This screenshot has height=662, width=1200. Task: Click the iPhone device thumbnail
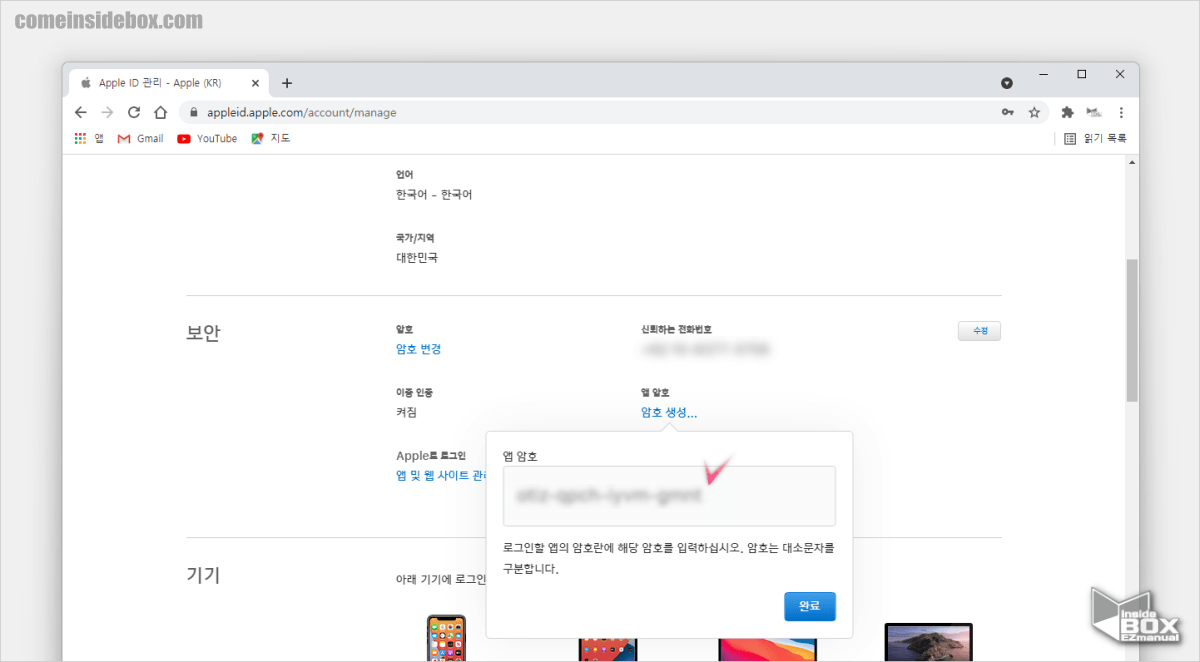click(x=446, y=638)
